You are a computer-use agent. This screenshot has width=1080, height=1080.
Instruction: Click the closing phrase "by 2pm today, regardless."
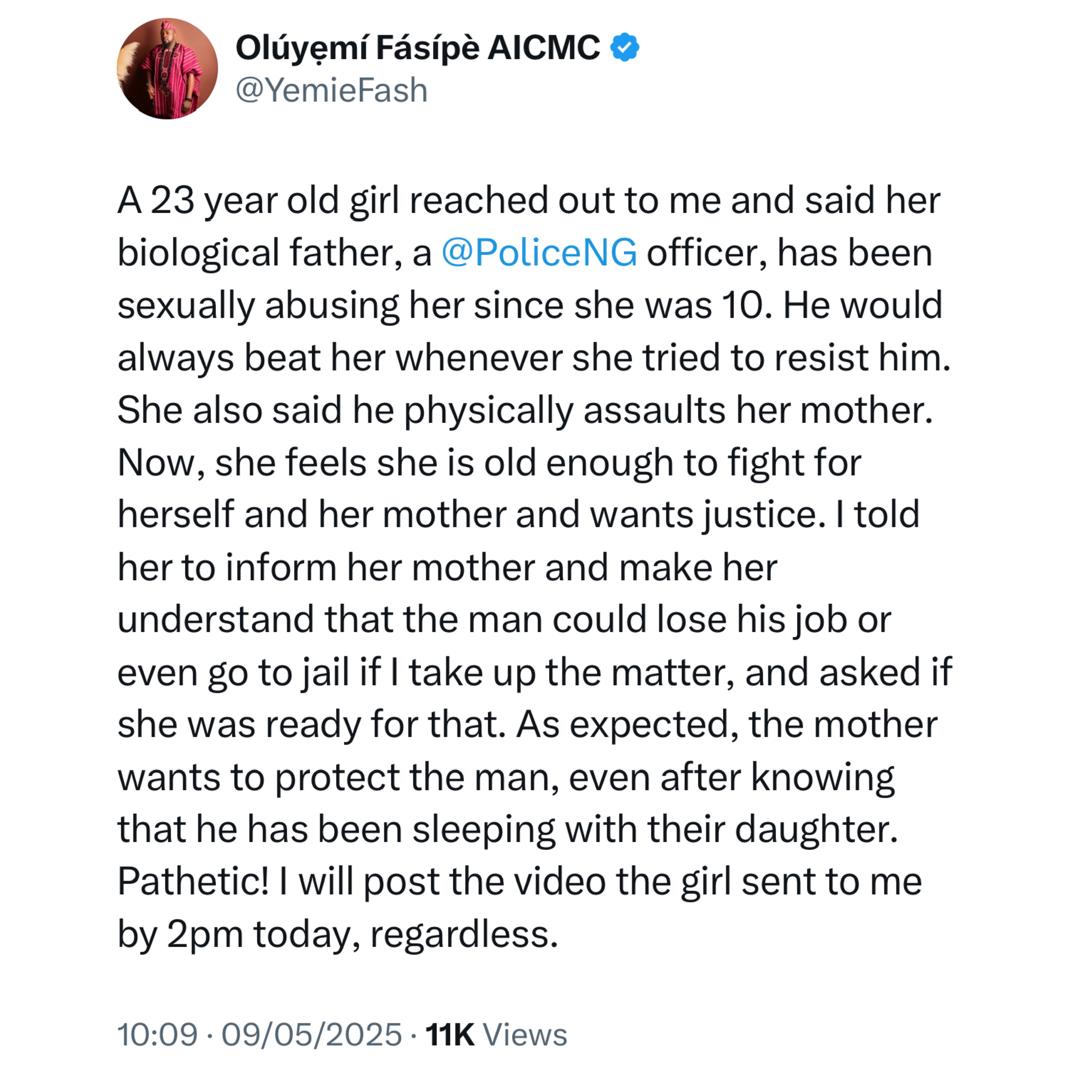335,935
